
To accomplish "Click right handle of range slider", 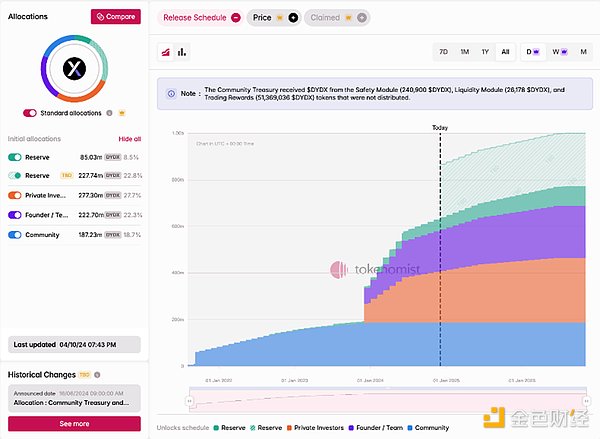I will pos(586,401).
